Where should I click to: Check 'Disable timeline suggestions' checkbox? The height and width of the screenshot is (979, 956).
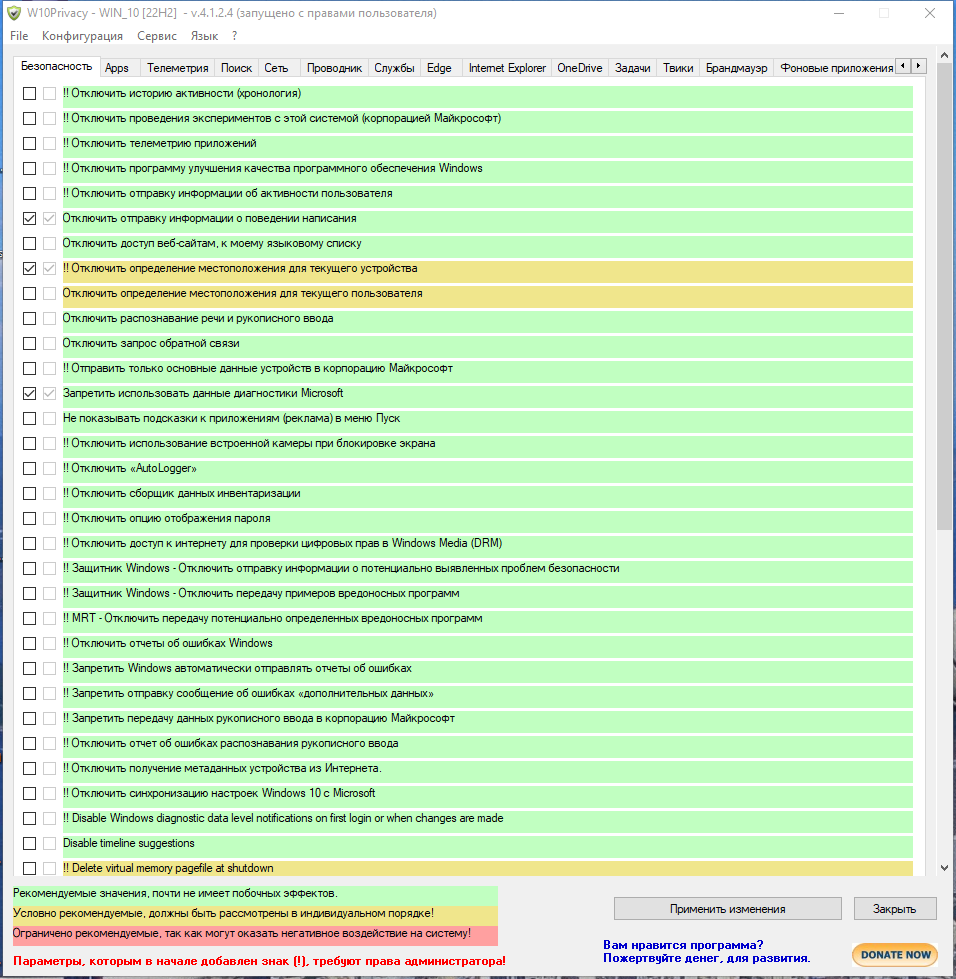(29, 844)
